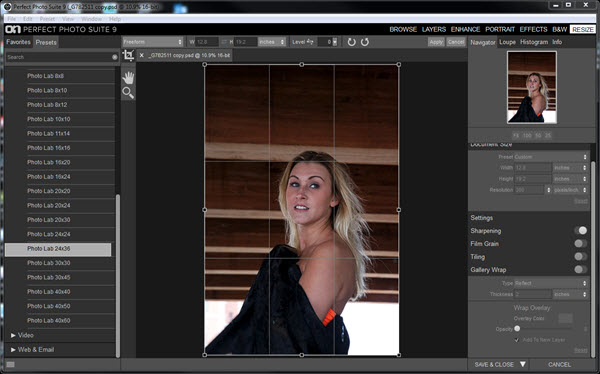Click the swap width and height icon
This screenshot has height=374, width=600.
point(224,42)
